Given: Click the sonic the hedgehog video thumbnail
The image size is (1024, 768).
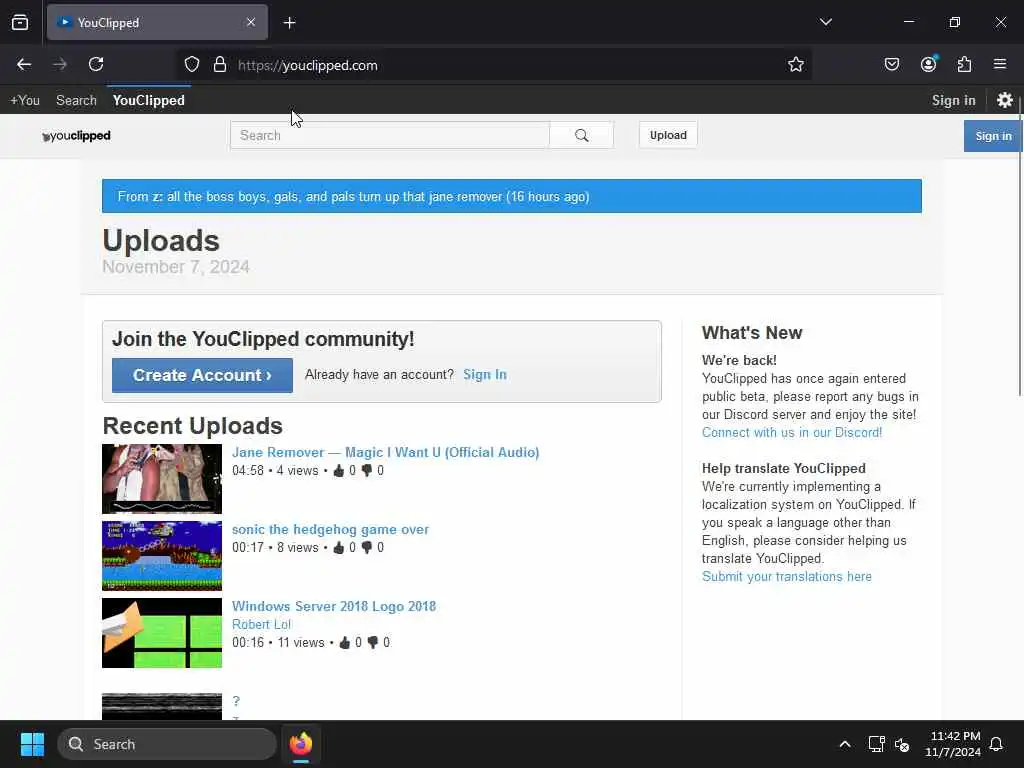Looking at the screenshot, I should (162, 556).
